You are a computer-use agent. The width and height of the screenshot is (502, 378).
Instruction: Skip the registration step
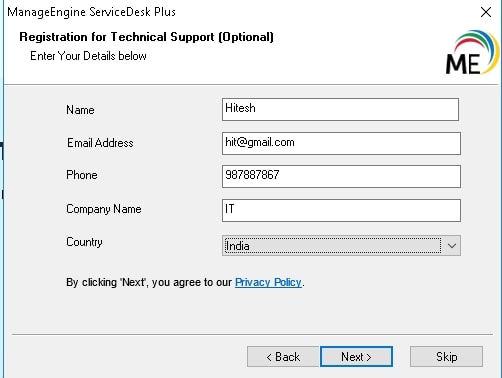coord(446,357)
